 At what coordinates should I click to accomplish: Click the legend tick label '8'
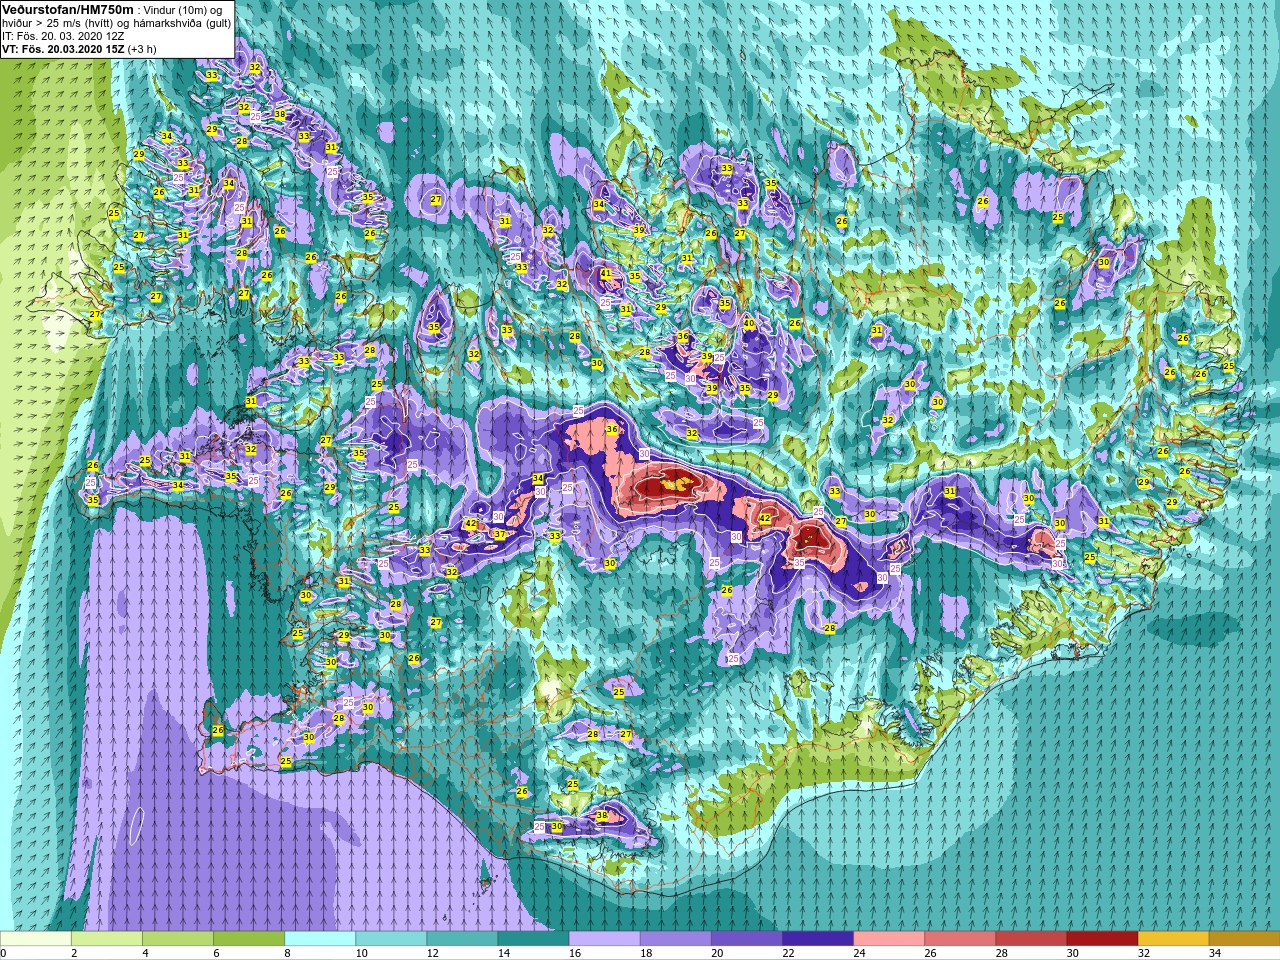click(x=287, y=953)
